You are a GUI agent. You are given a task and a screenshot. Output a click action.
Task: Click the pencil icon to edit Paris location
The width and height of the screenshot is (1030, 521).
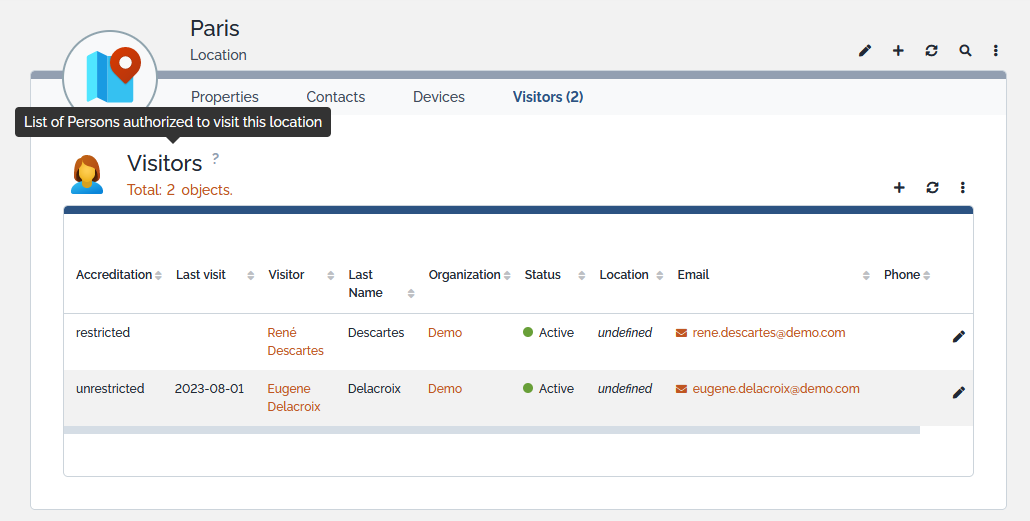click(865, 51)
